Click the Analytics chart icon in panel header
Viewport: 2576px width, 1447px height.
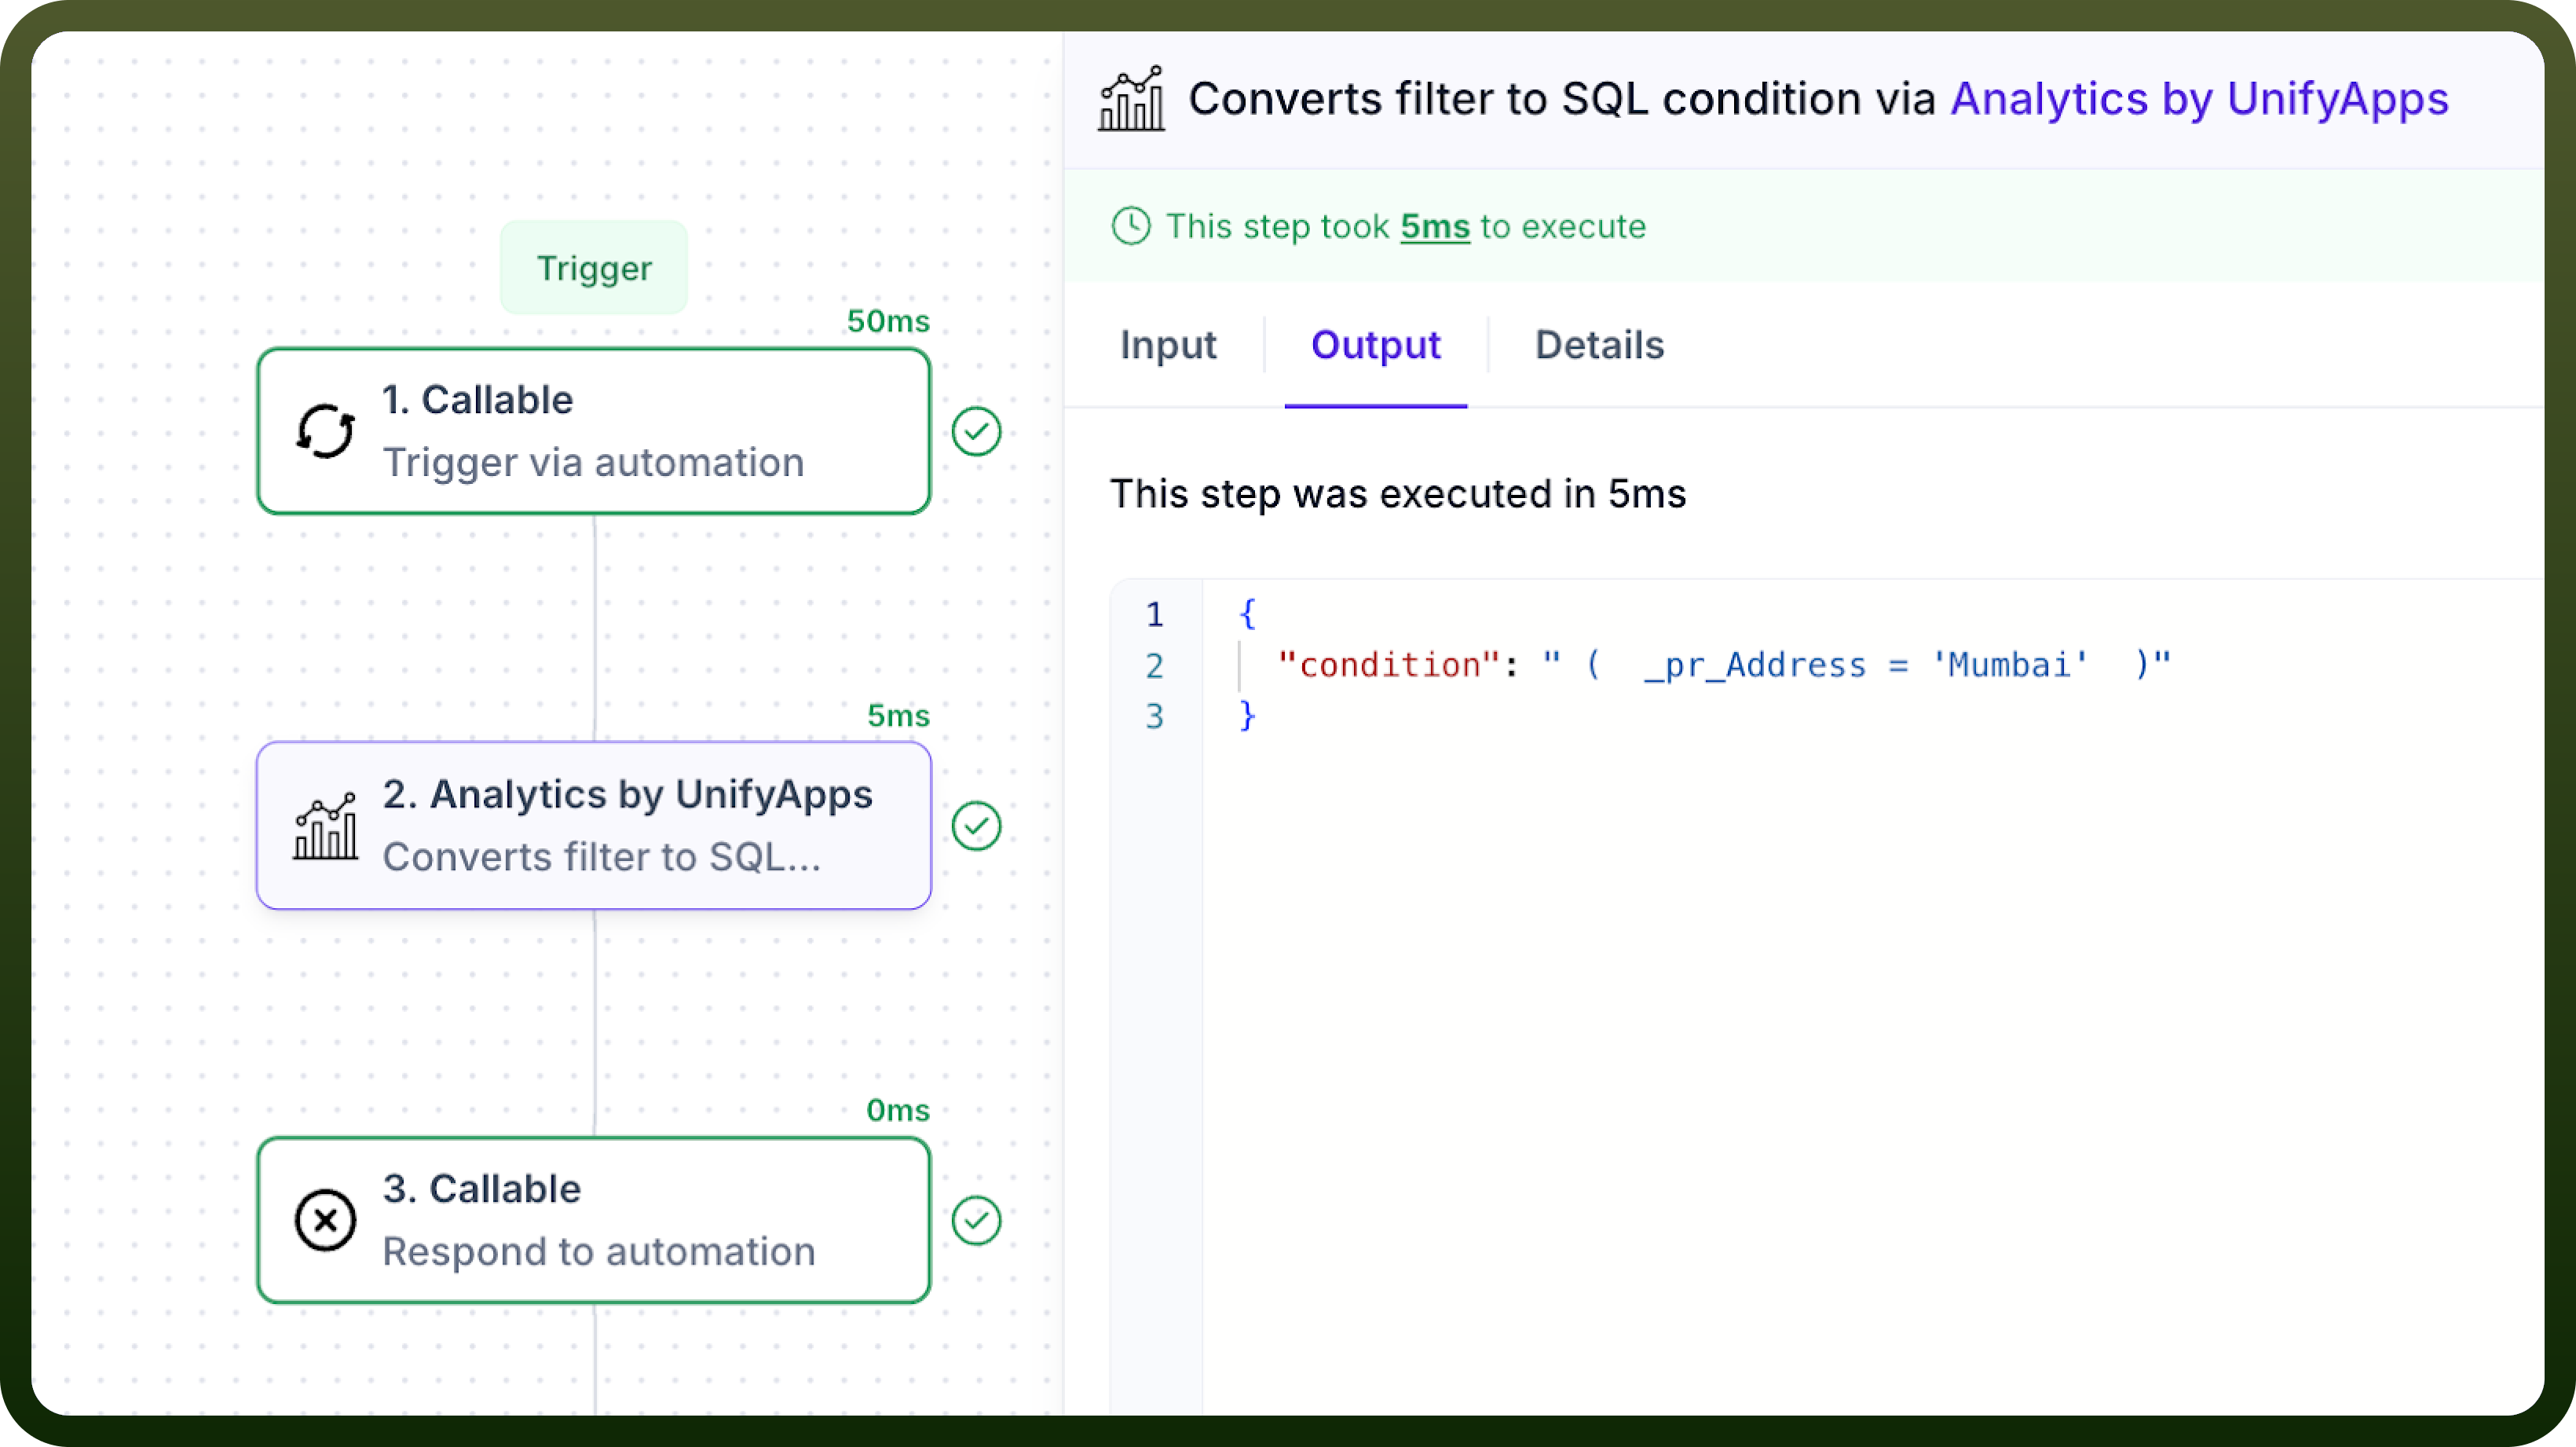pyautogui.click(x=1131, y=98)
